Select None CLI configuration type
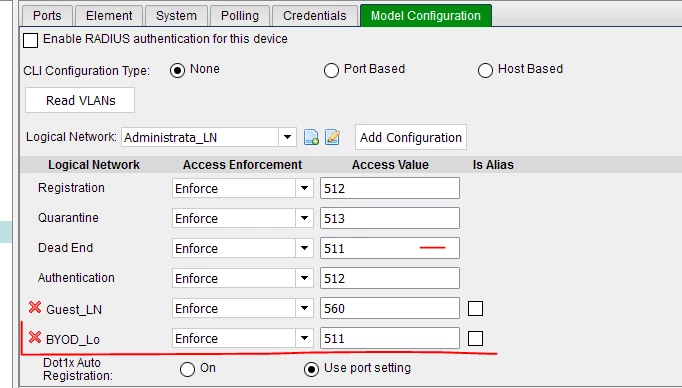Screen dimensions: 682x388 (x=177, y=70)
